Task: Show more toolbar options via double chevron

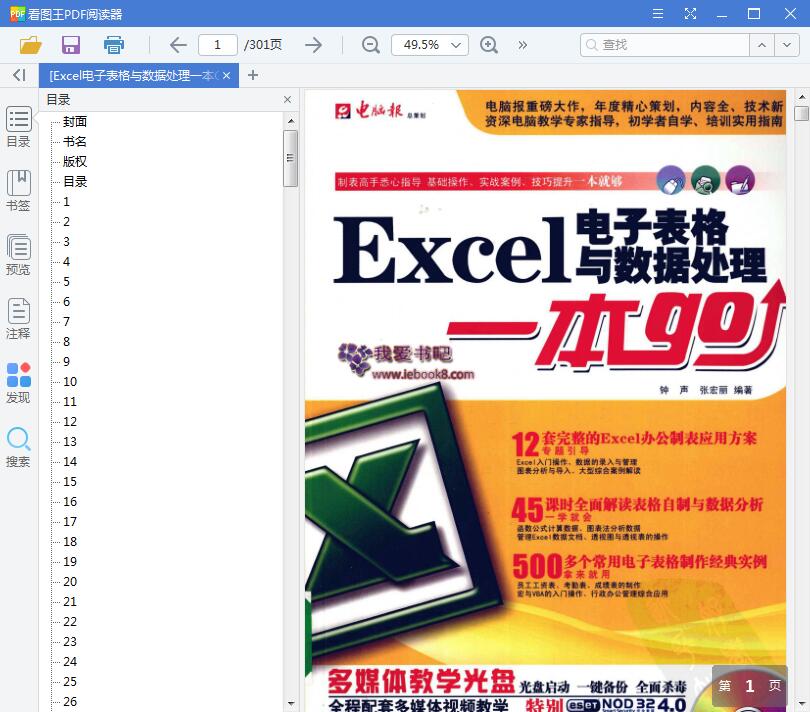Action: click(x=523, y=45)
